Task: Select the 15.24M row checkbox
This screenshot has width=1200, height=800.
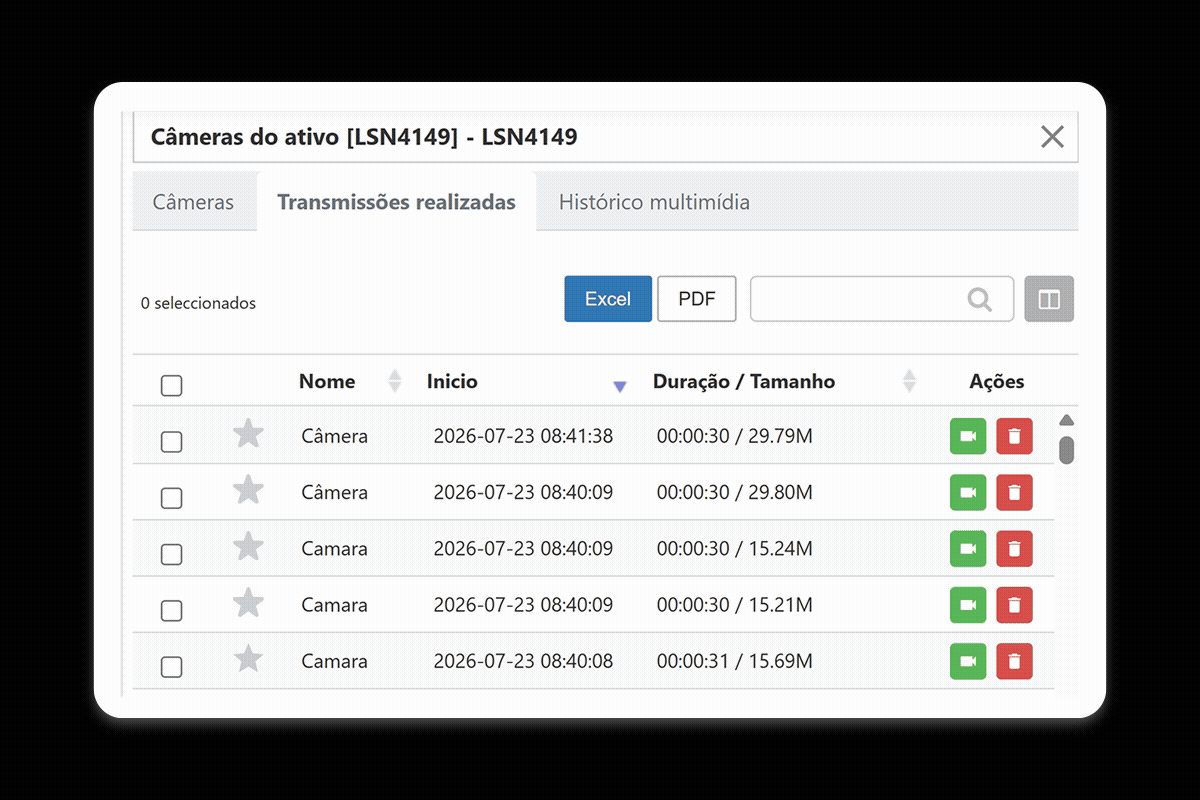Action: [x=172, y=554]
